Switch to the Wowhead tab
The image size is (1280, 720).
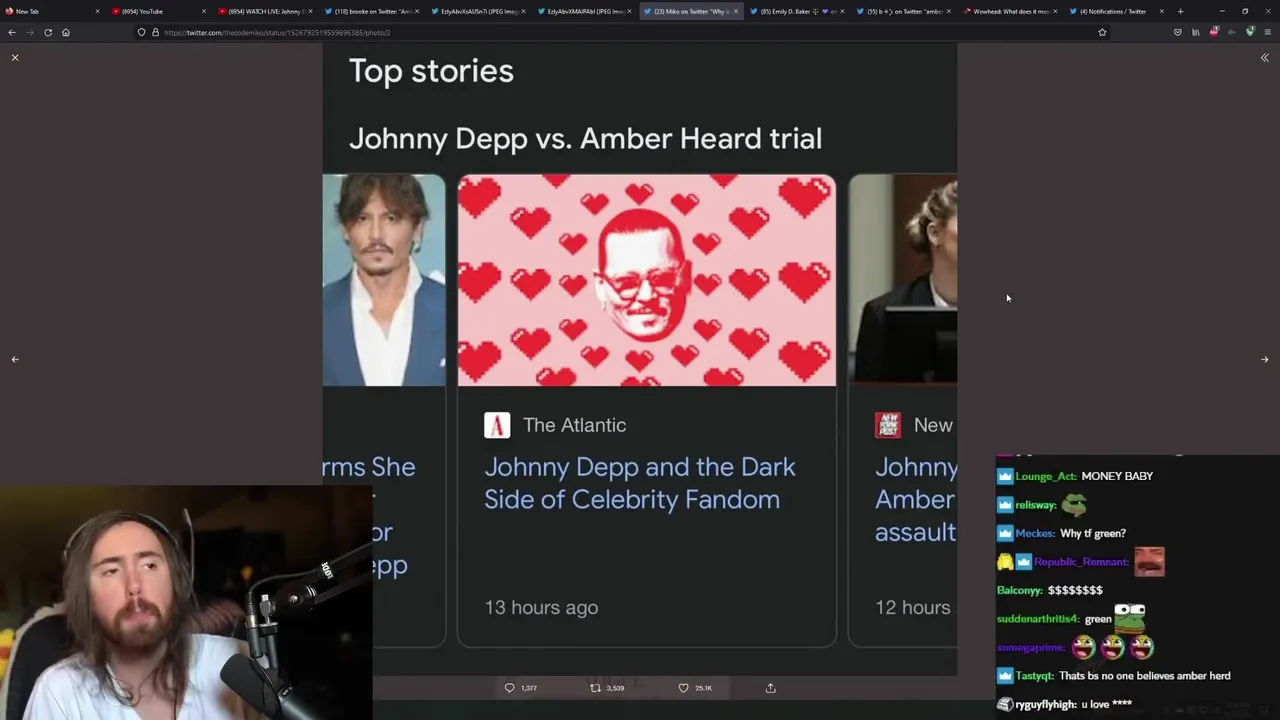[x=1009, y=11]
